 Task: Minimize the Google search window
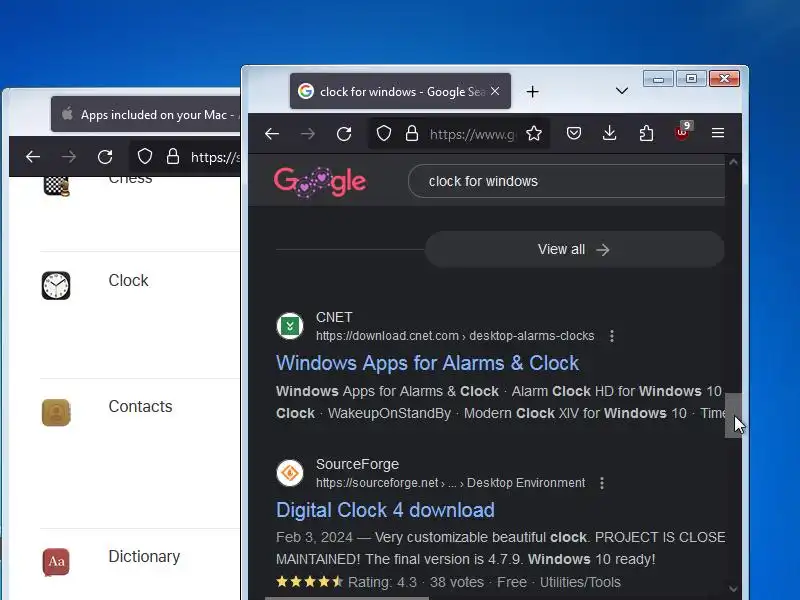[658, 79]
